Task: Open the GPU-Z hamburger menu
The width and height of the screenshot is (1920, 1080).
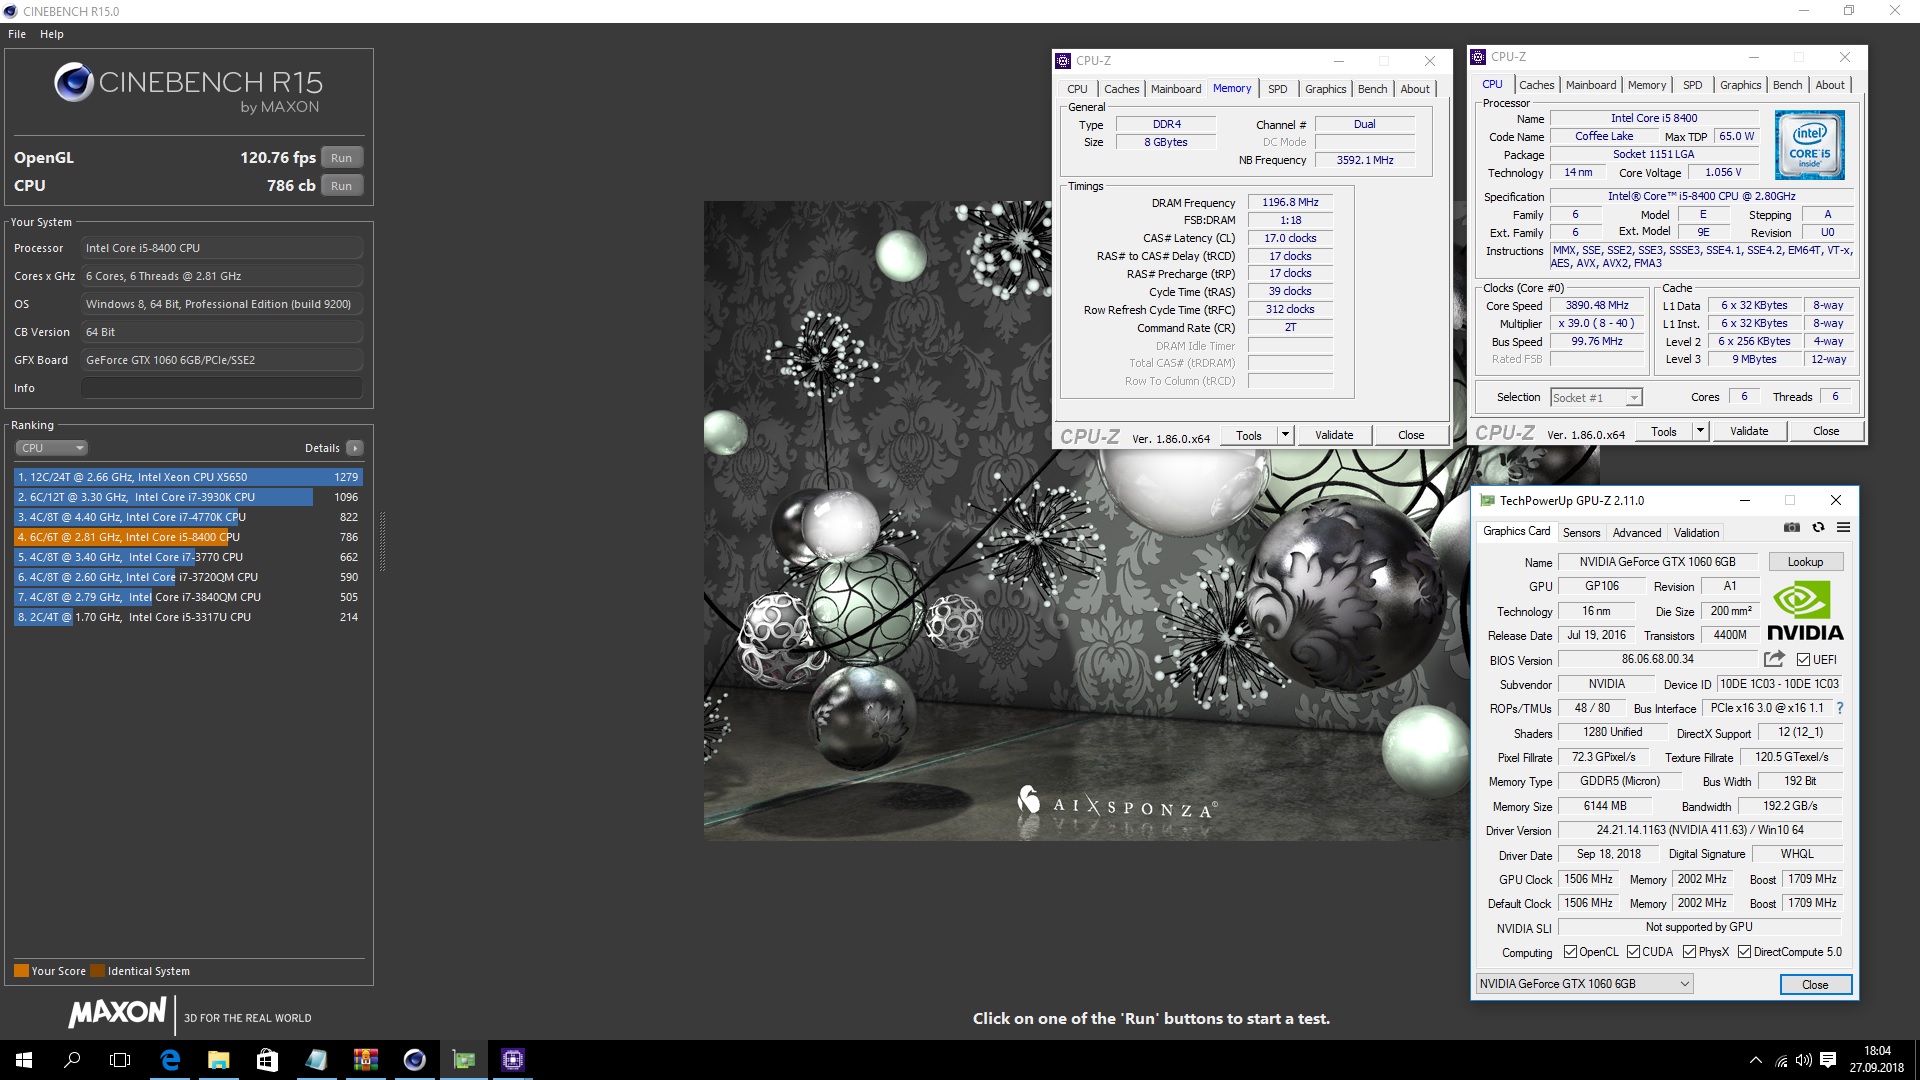Action: click(x=1843, y=527)
